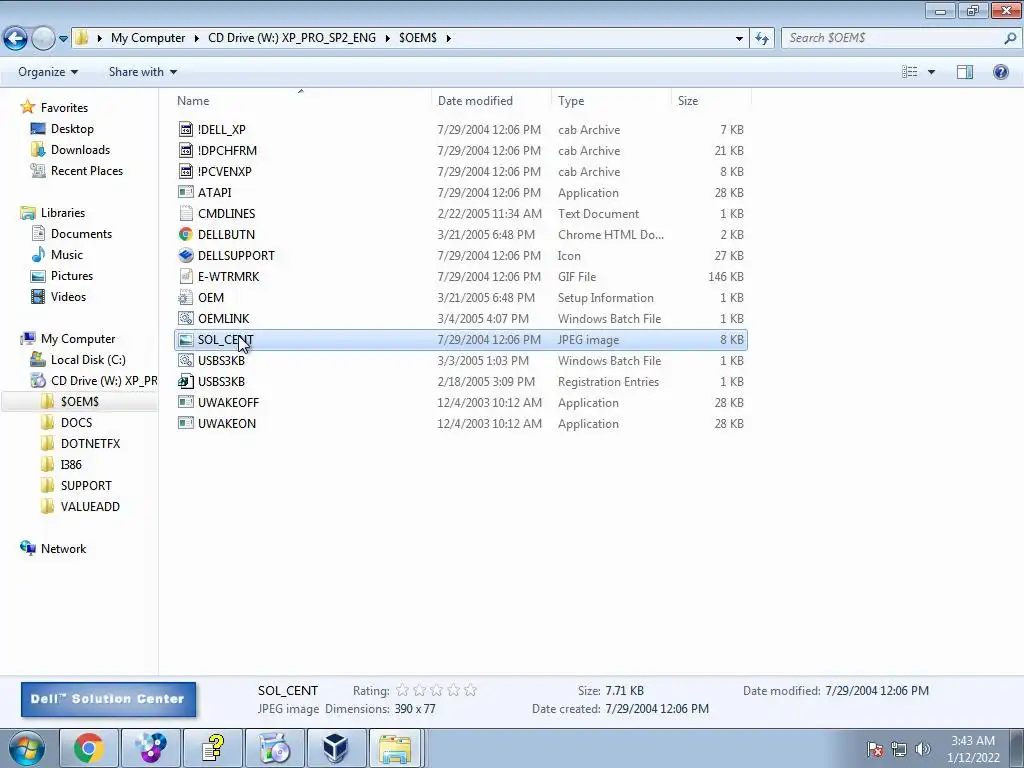Open recent pages dropdown arrow
Image resolution: width=1024 pixels, height=768 pixels.
[63, 39]
